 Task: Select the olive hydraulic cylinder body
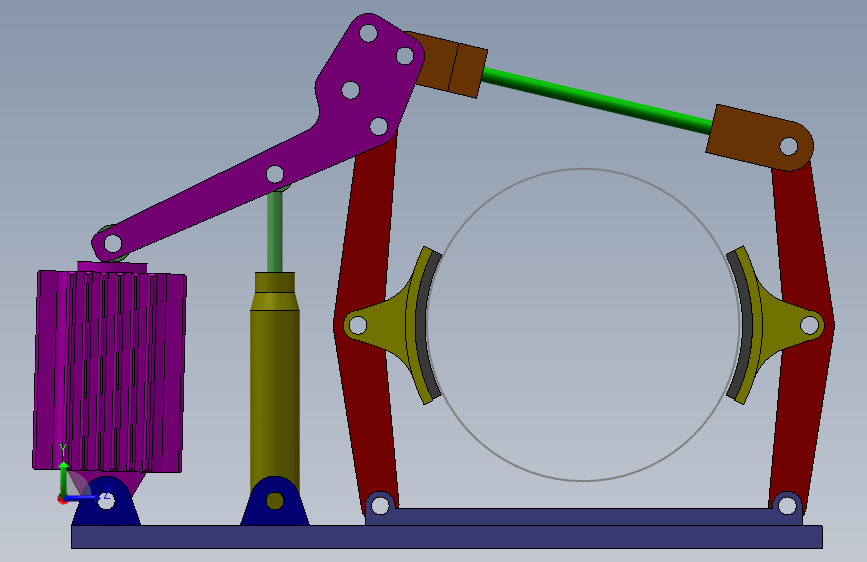[275, 382]
